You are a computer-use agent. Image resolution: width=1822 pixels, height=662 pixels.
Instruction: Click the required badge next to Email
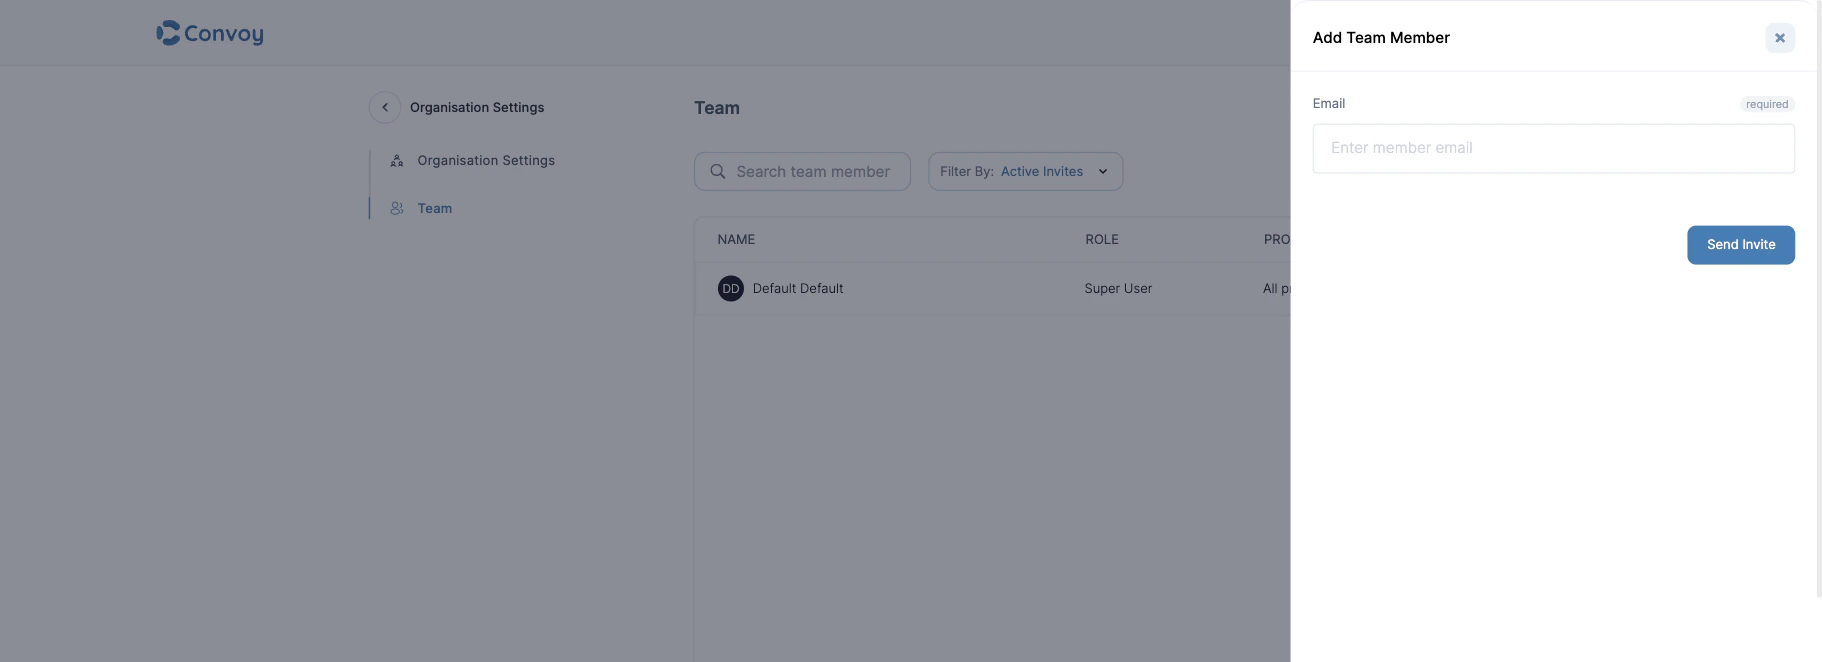1767,104
